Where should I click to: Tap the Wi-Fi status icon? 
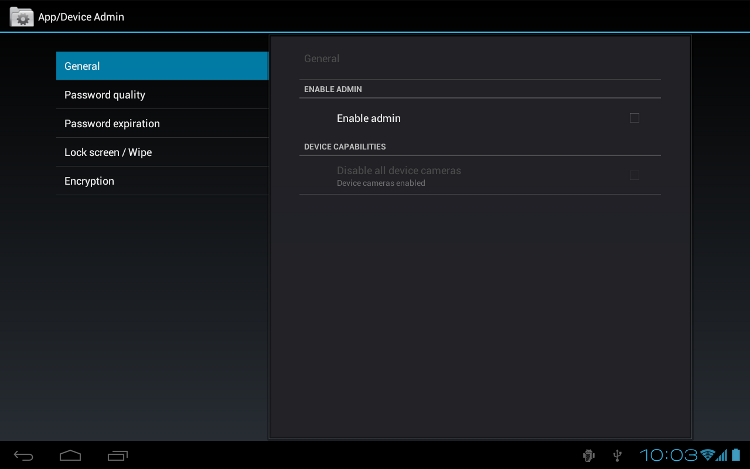pyautogui.click(x=707, y=455)
